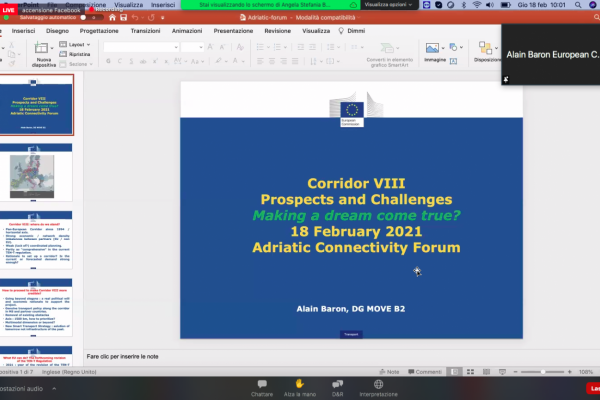The image size is (600, 400).
Task: Open the Revisione ribbon tab
Action: pos(277,31)
